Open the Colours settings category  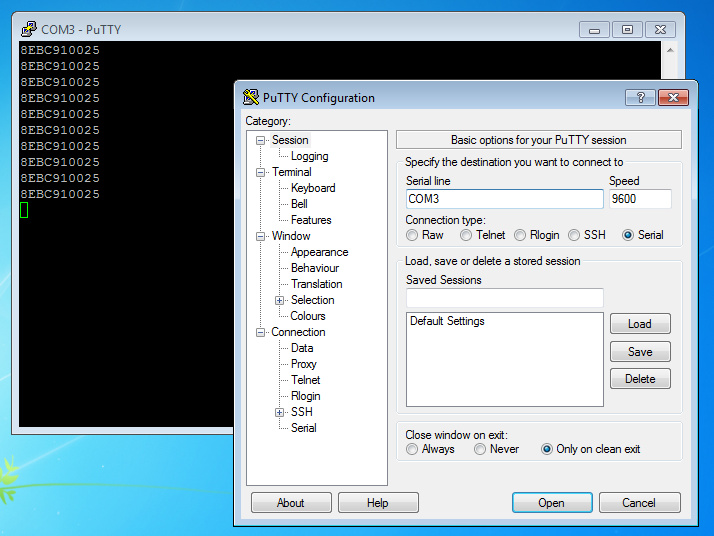[308, 316]
